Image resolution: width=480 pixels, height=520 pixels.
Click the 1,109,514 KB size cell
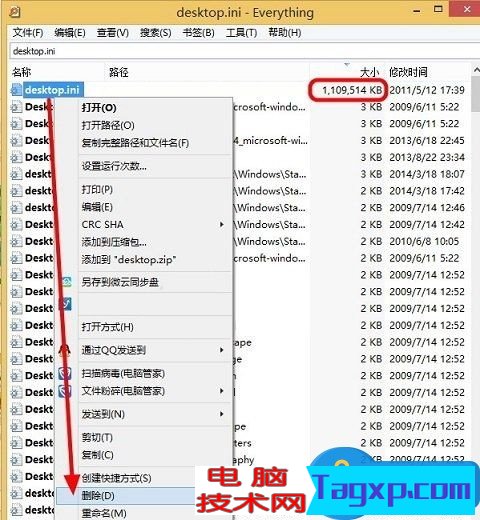[x=352, y=90]
